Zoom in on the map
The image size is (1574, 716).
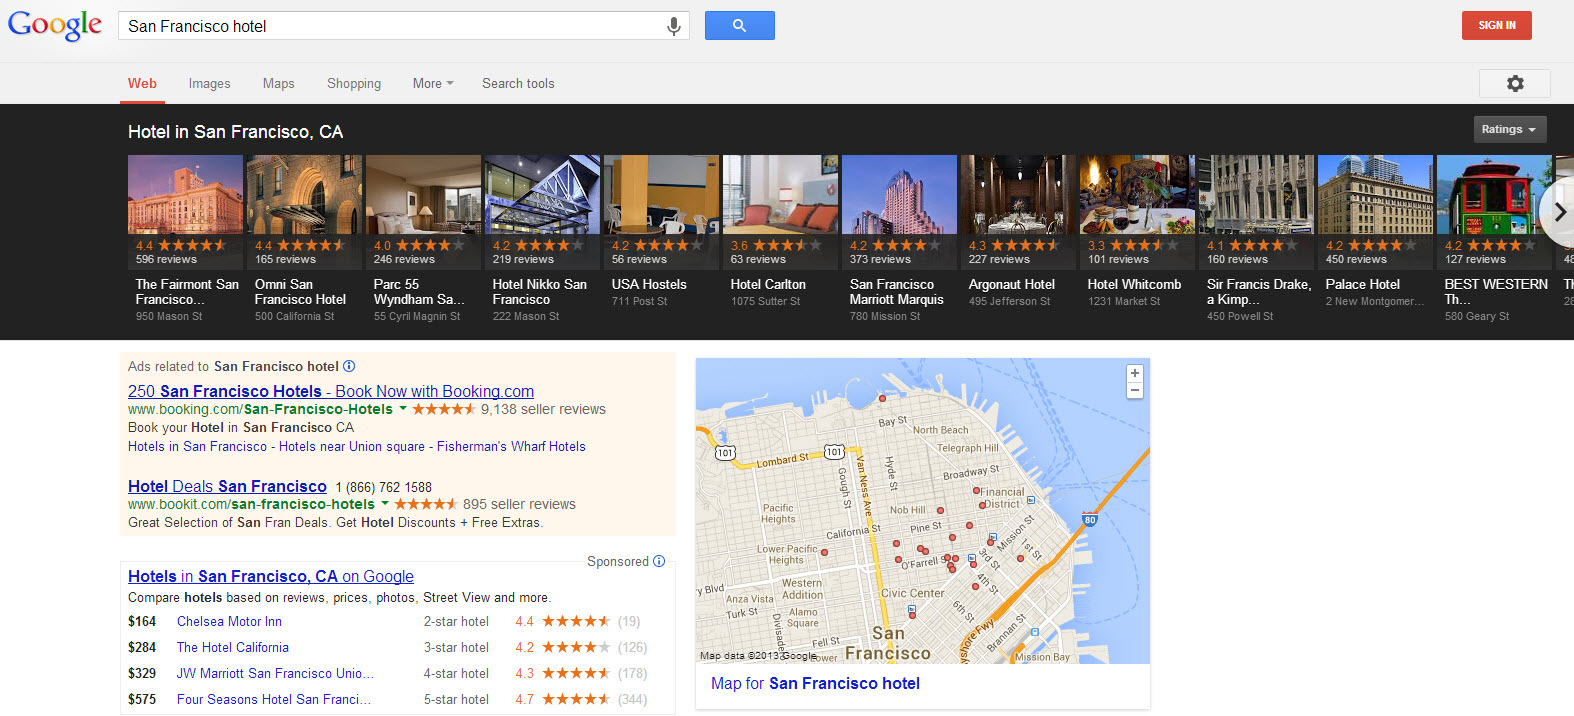point(1135,373)
